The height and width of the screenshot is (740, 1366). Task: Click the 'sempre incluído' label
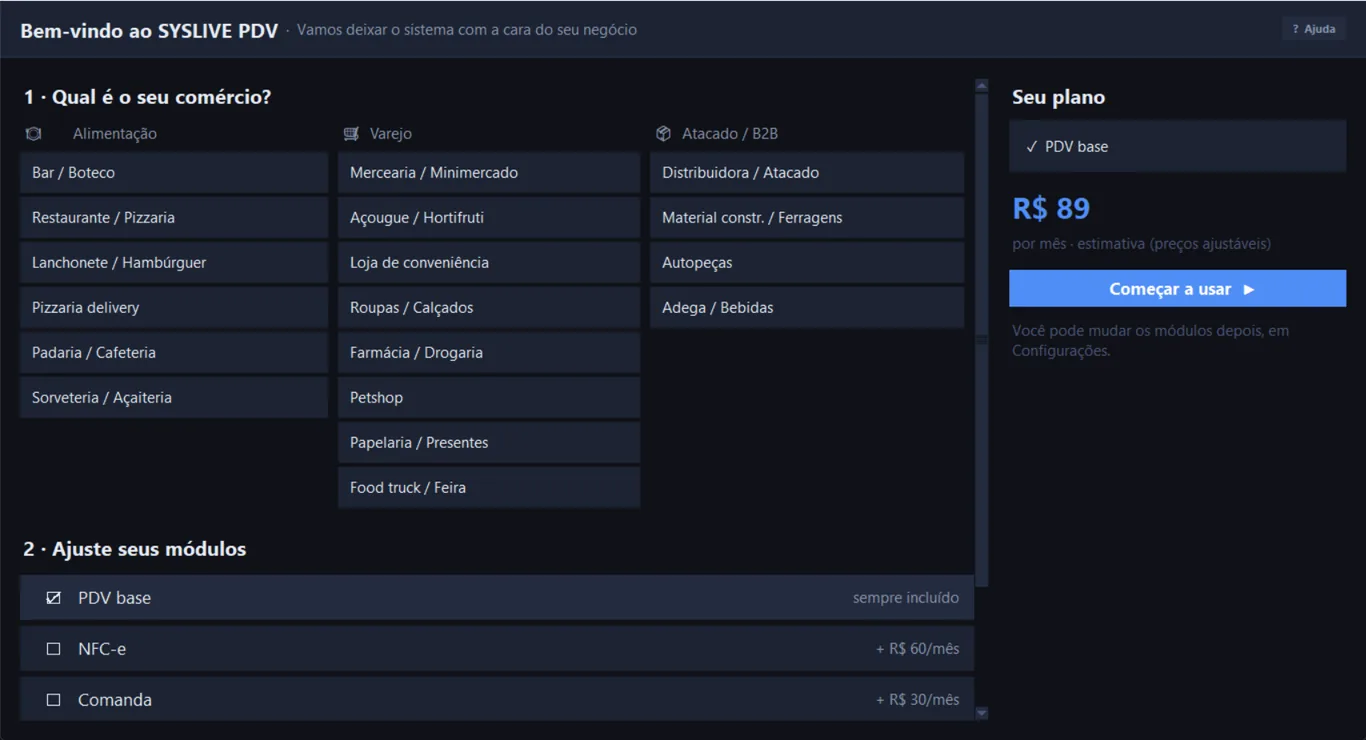coord(906,598)
